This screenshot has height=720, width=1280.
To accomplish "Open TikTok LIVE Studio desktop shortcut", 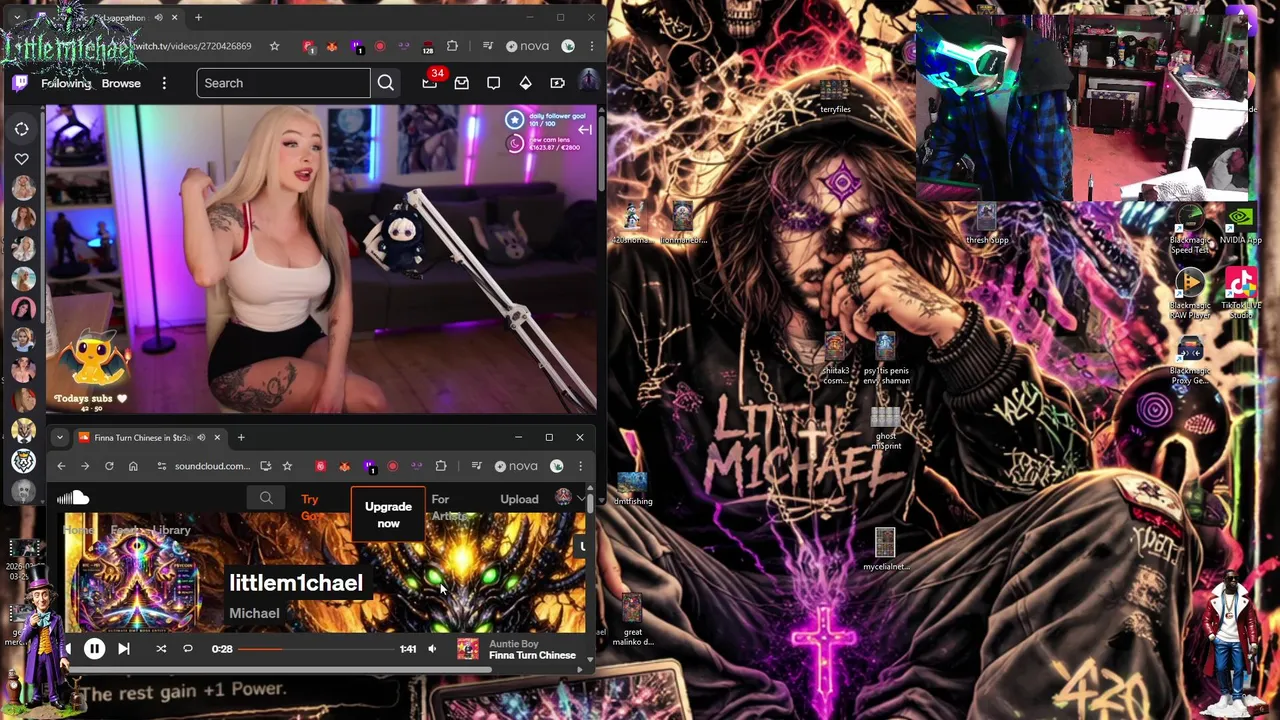I will tap(1240, 294).
